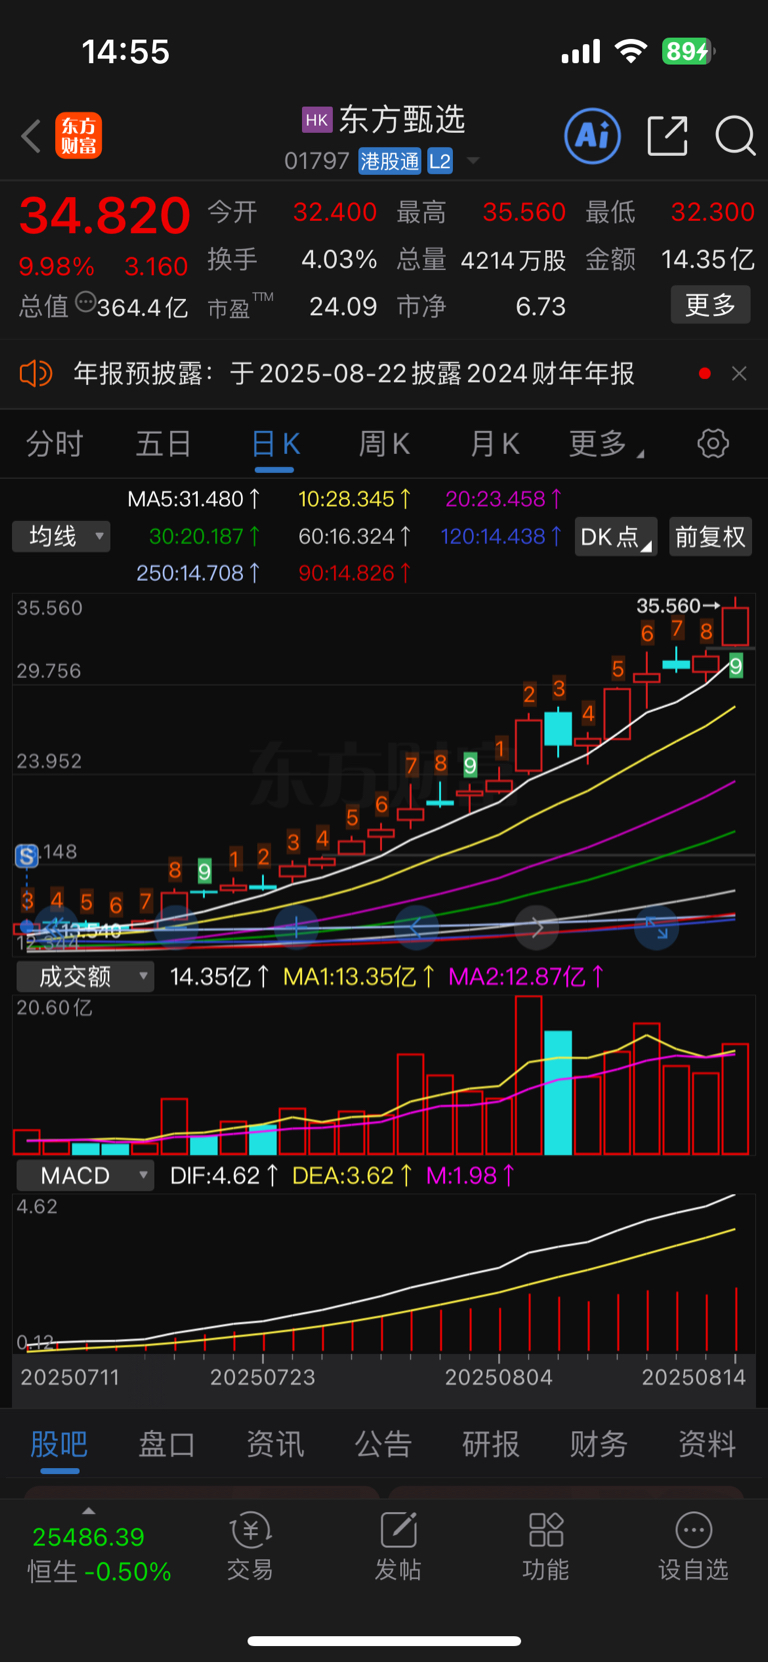Tap the 20:23.458 moving average value
The width and height of the screenshot is (768, 1663).
[504, 499]
